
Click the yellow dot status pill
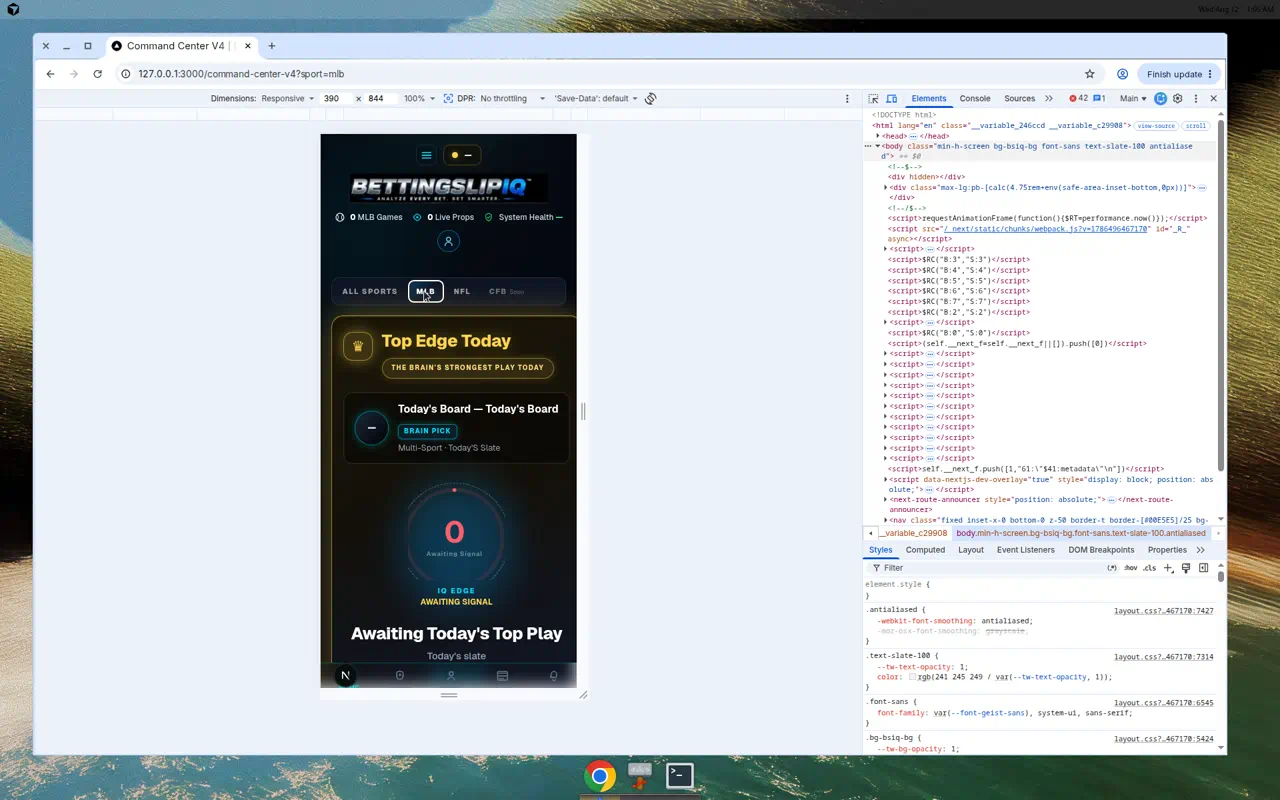[x=462, y=155]
